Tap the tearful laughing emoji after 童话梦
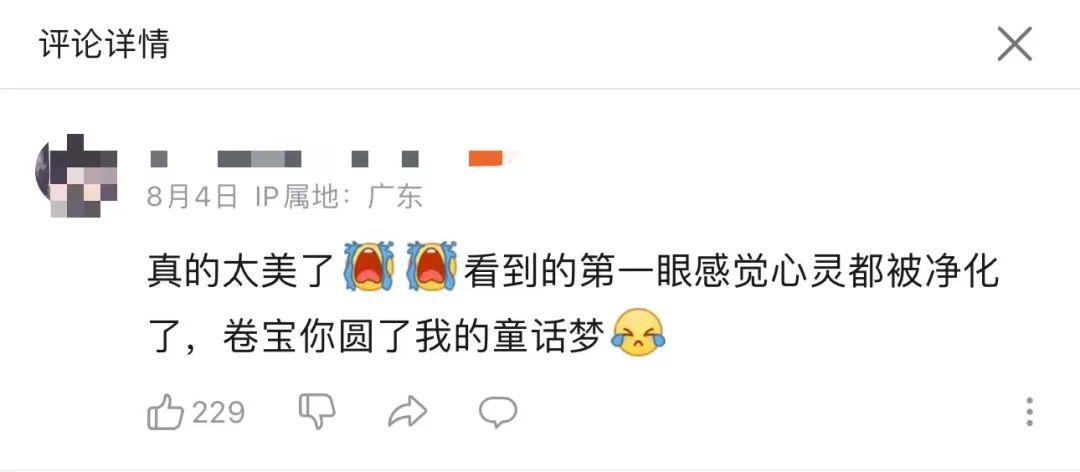This screenshot has width=1080, height=472. coord(638,333)
